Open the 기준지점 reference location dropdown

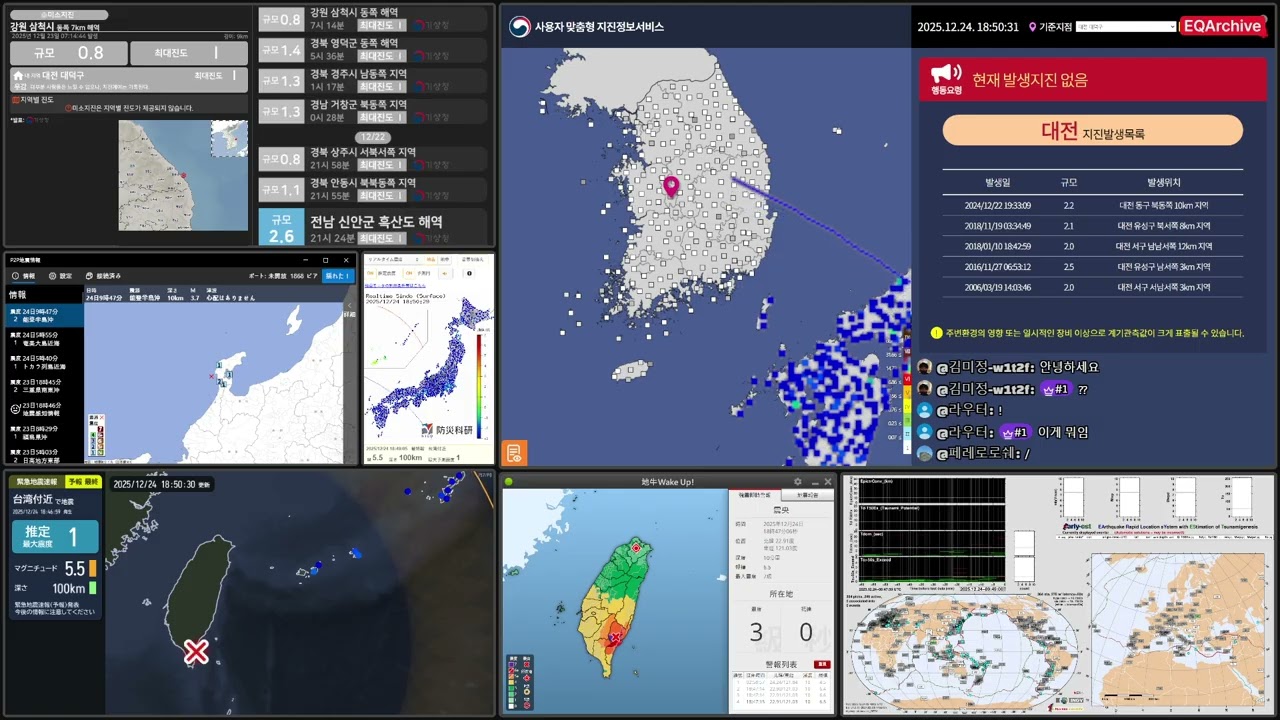1126,27
